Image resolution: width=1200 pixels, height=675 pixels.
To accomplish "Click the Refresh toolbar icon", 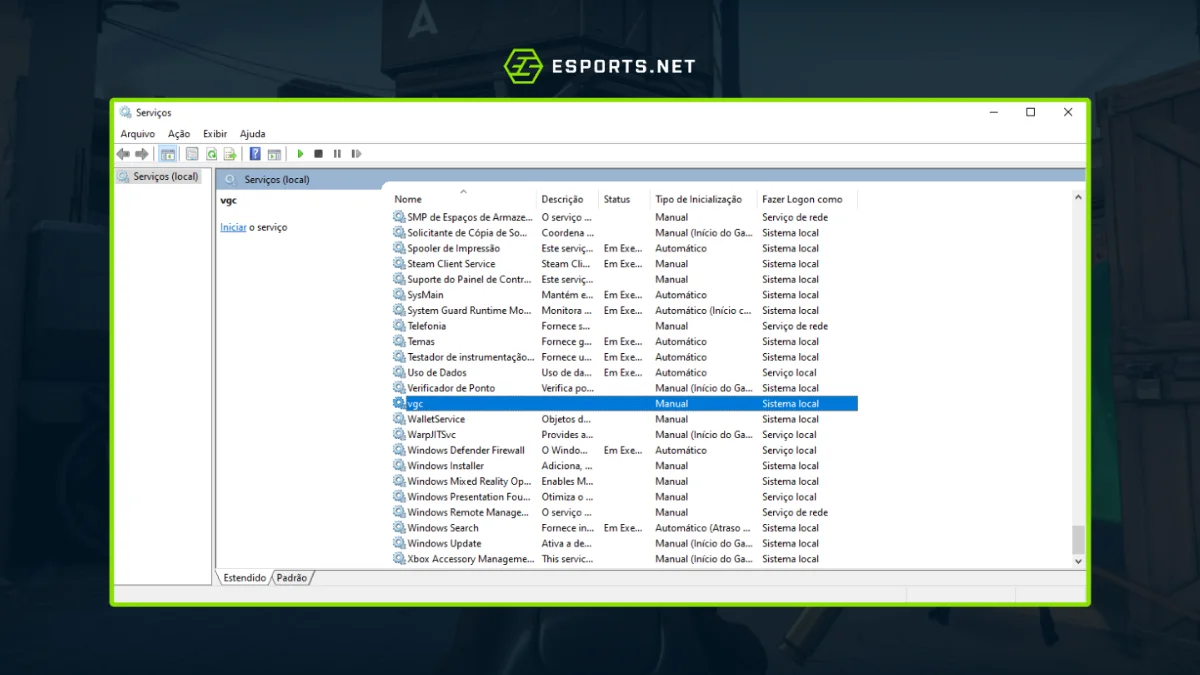I will tap(211, 154).
